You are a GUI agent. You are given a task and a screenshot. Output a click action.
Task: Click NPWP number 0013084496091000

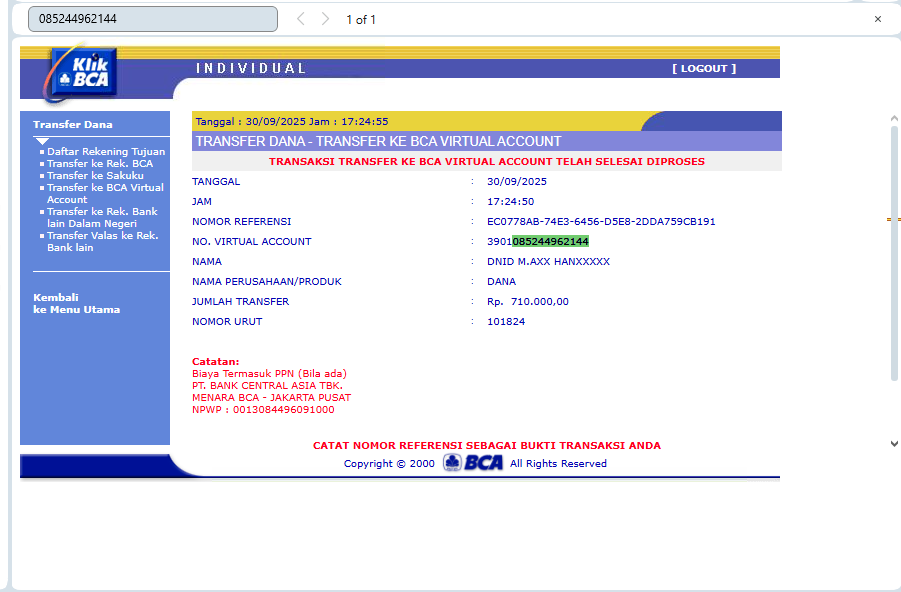283,410
